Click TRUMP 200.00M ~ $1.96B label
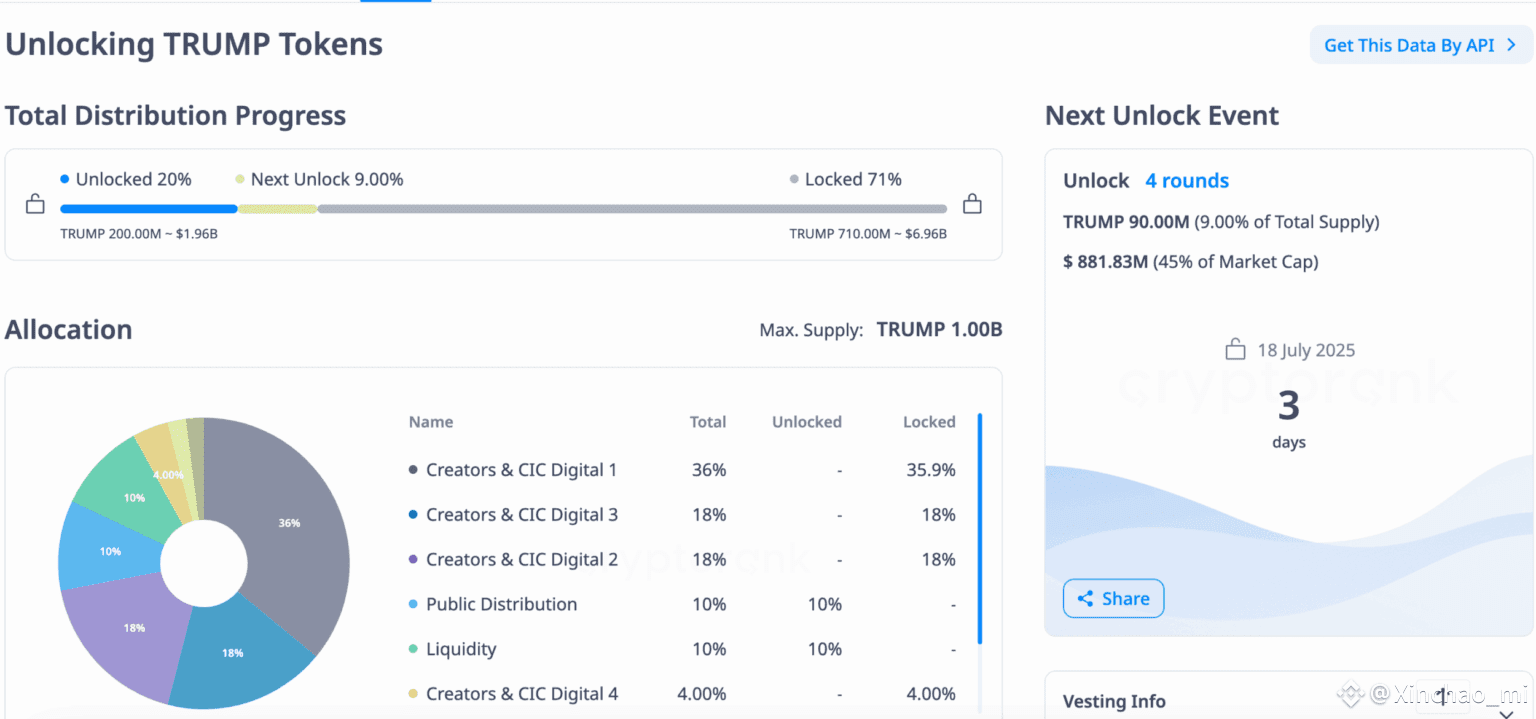Image resolution: width=1536 pixels, height=719 pixels. (x=139, y=234)
